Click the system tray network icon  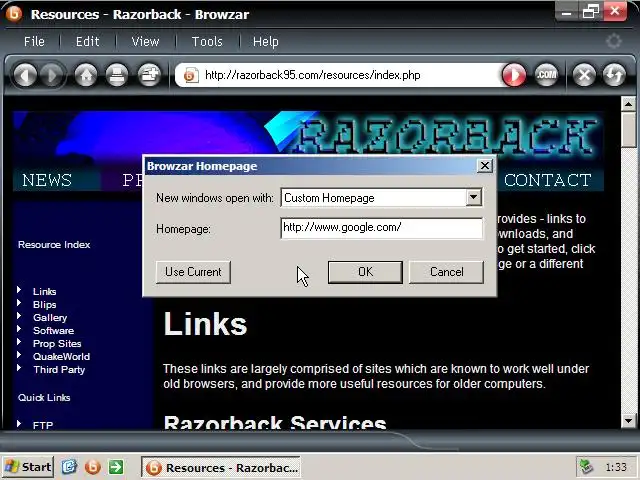pos(587,467)
